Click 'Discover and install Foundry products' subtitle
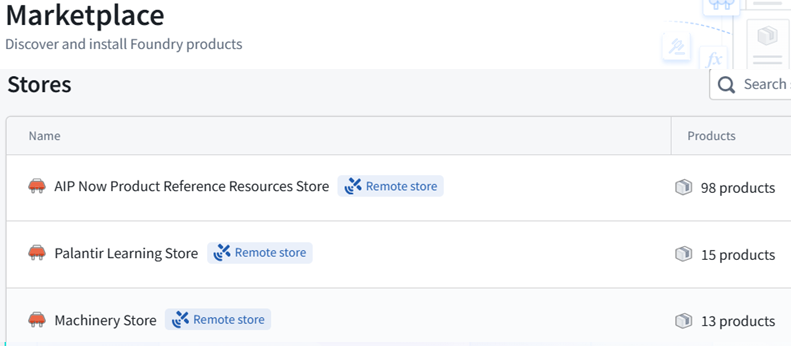791x364 pixels. coord(124,44)
